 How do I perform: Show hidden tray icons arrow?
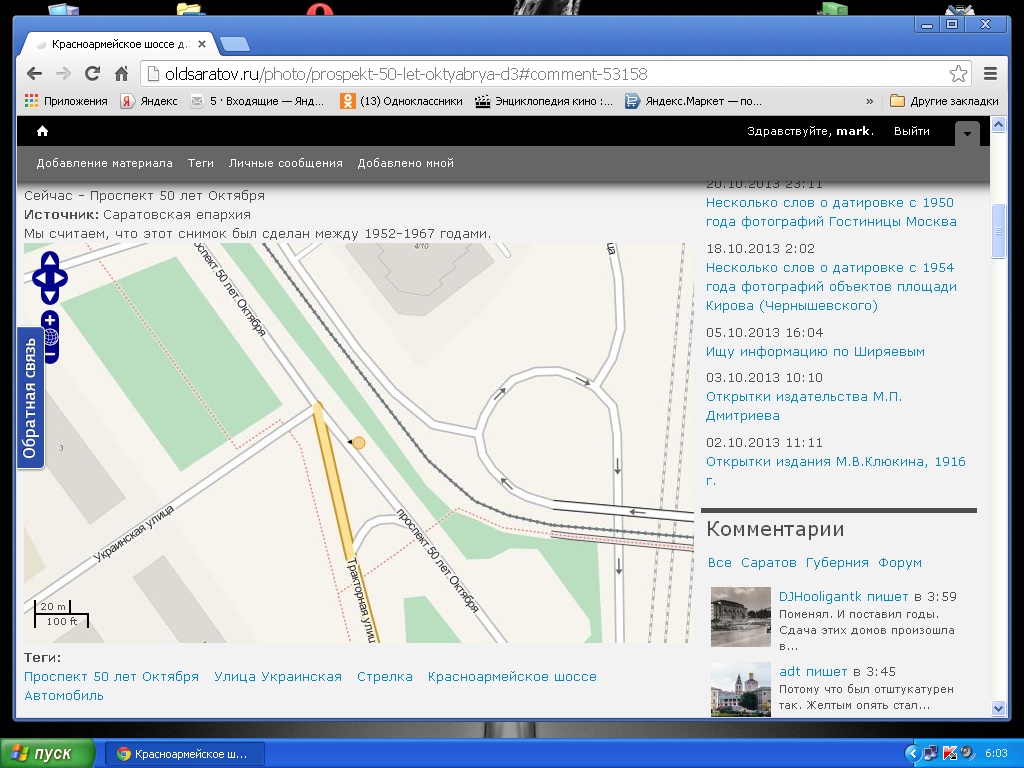coord(912,754)
